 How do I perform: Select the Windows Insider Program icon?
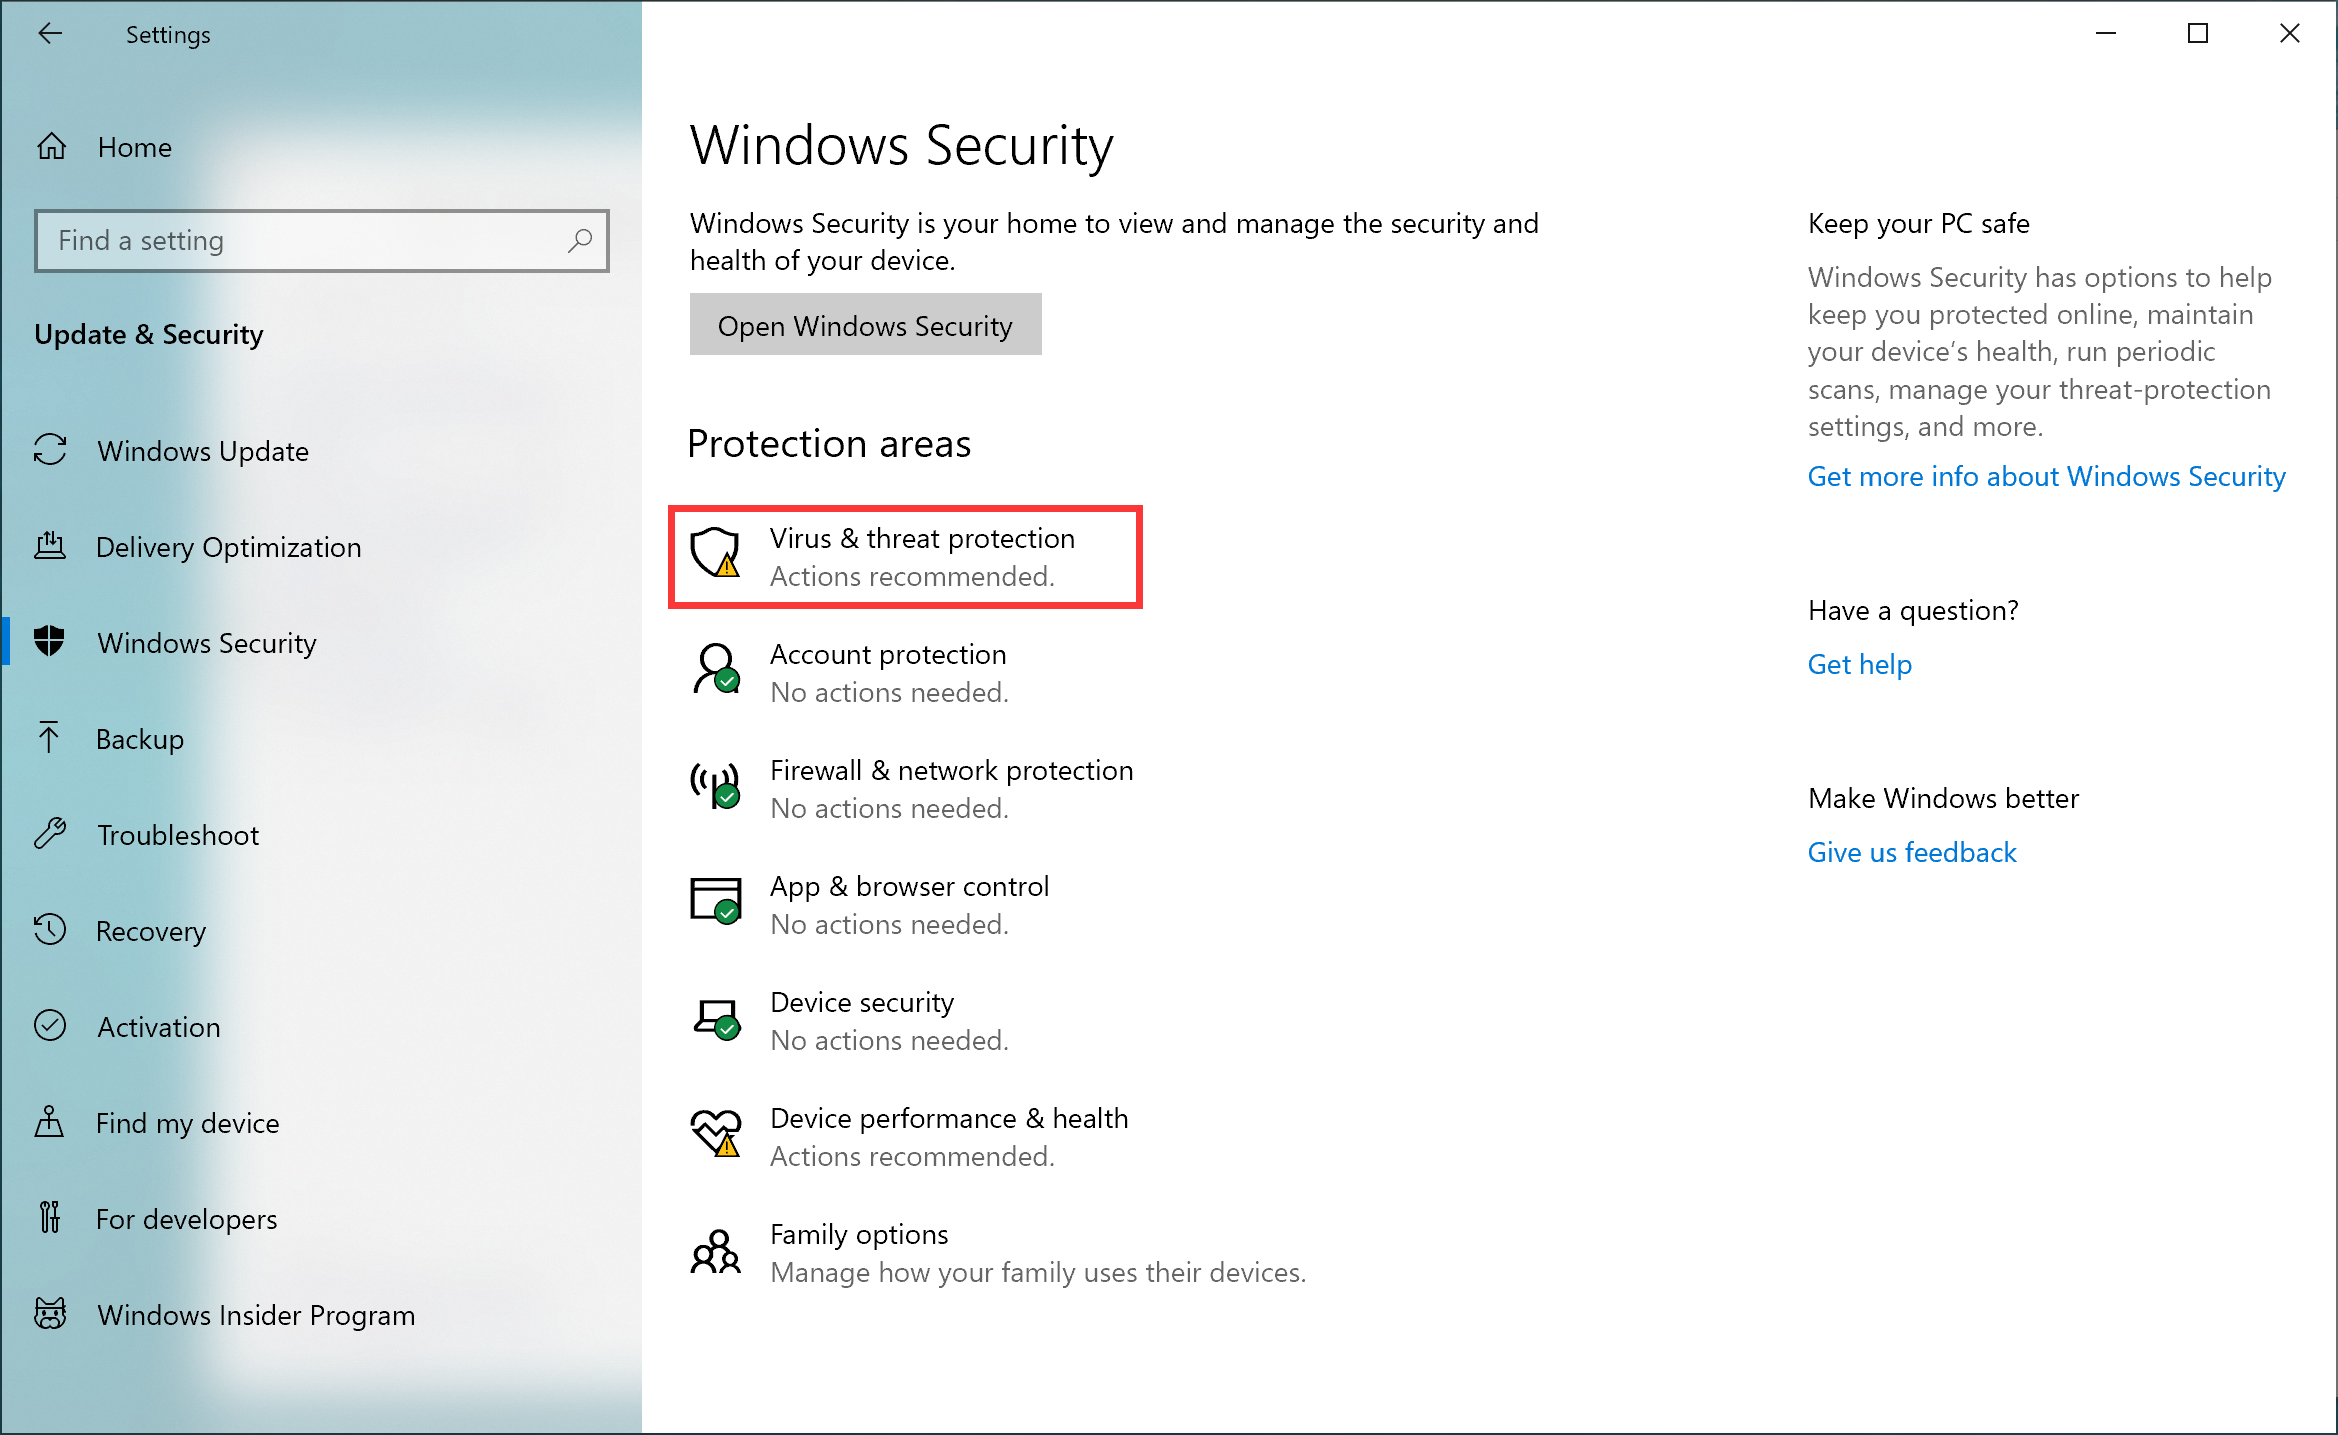(x=50, y=1314)
